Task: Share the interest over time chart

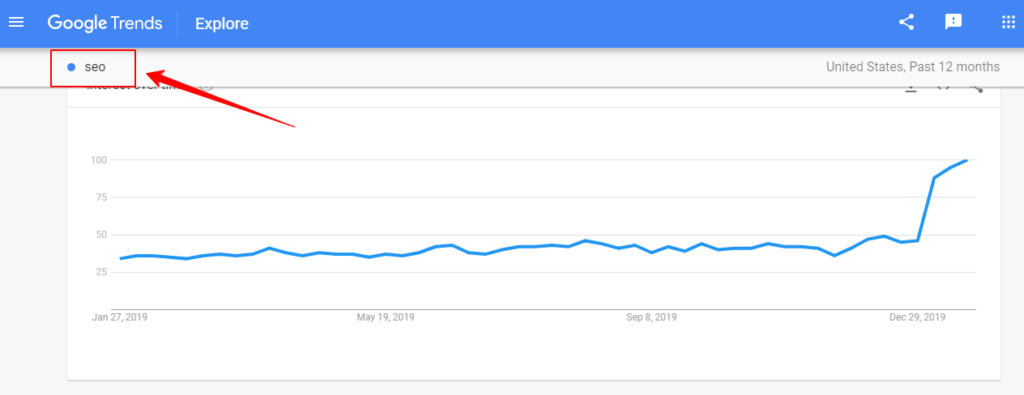Action: coord(976,89)
